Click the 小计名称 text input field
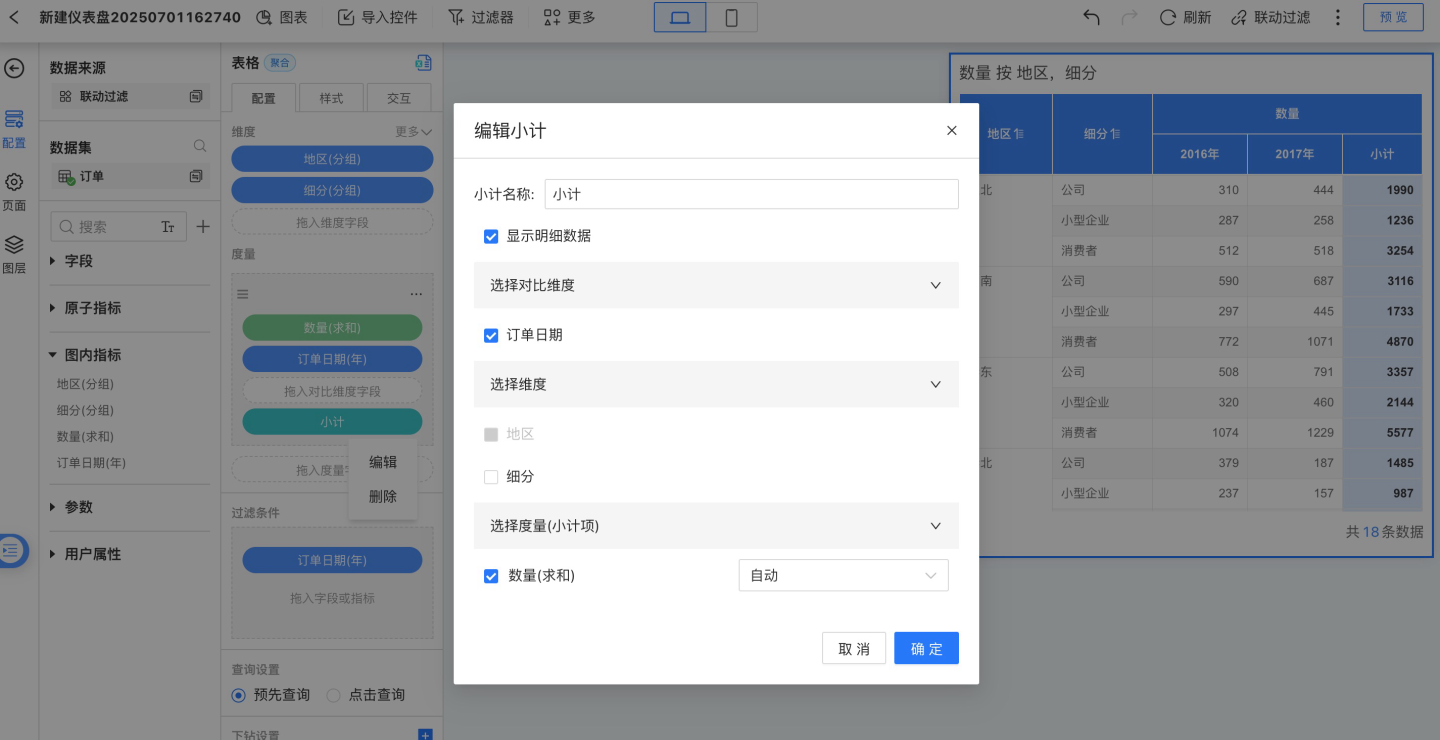This screenshot has width=1440, height=740. [751, 194]
